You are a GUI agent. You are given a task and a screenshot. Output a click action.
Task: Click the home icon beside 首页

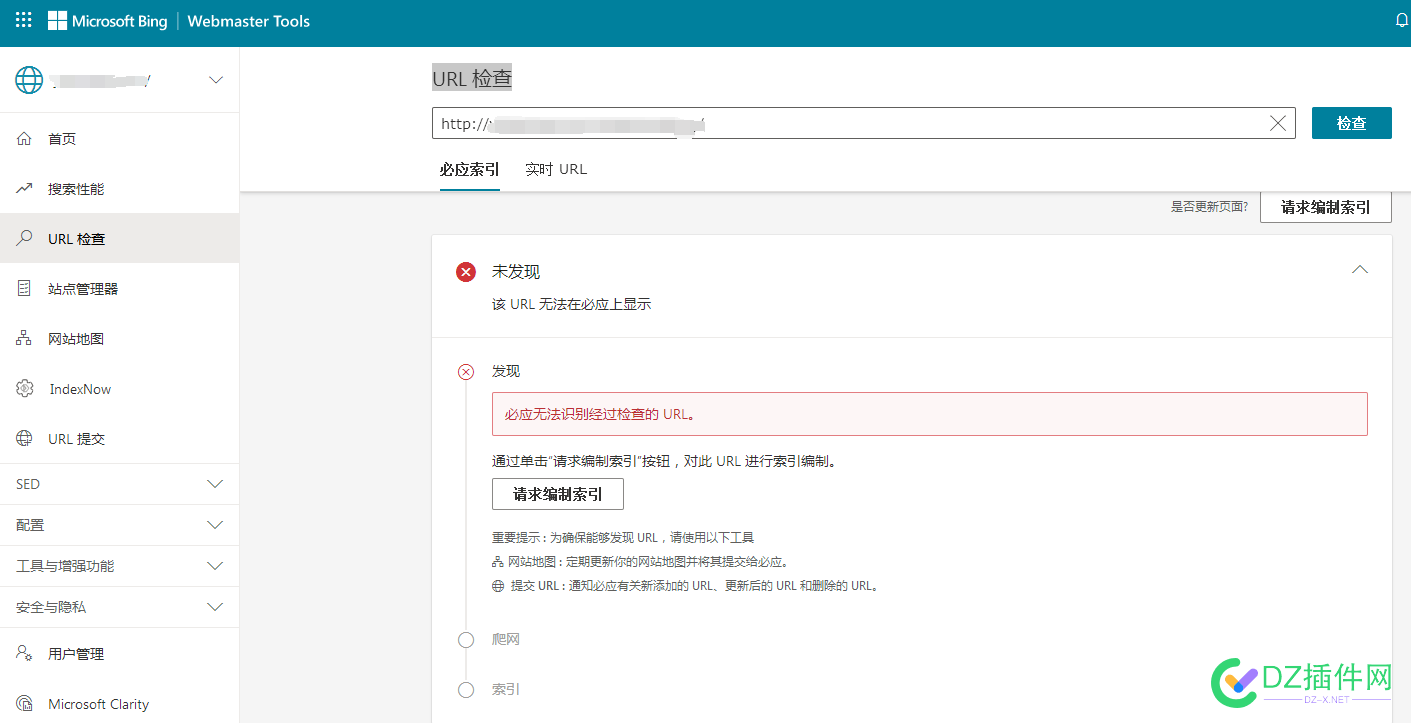[x=25, y=138]
